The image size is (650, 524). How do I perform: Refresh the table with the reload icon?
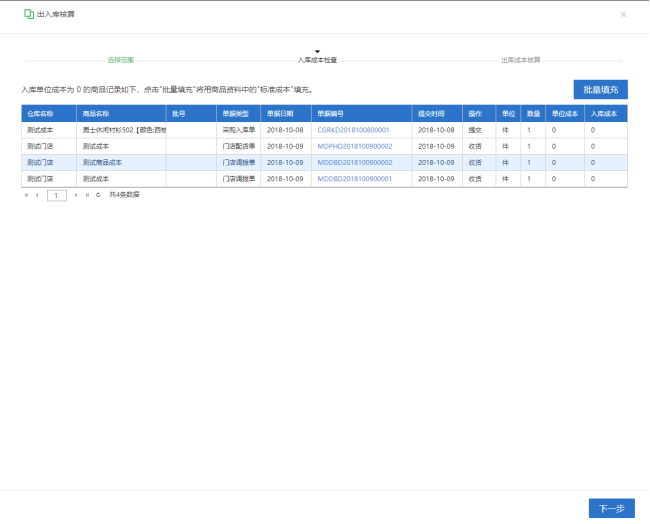coord(98,195)
